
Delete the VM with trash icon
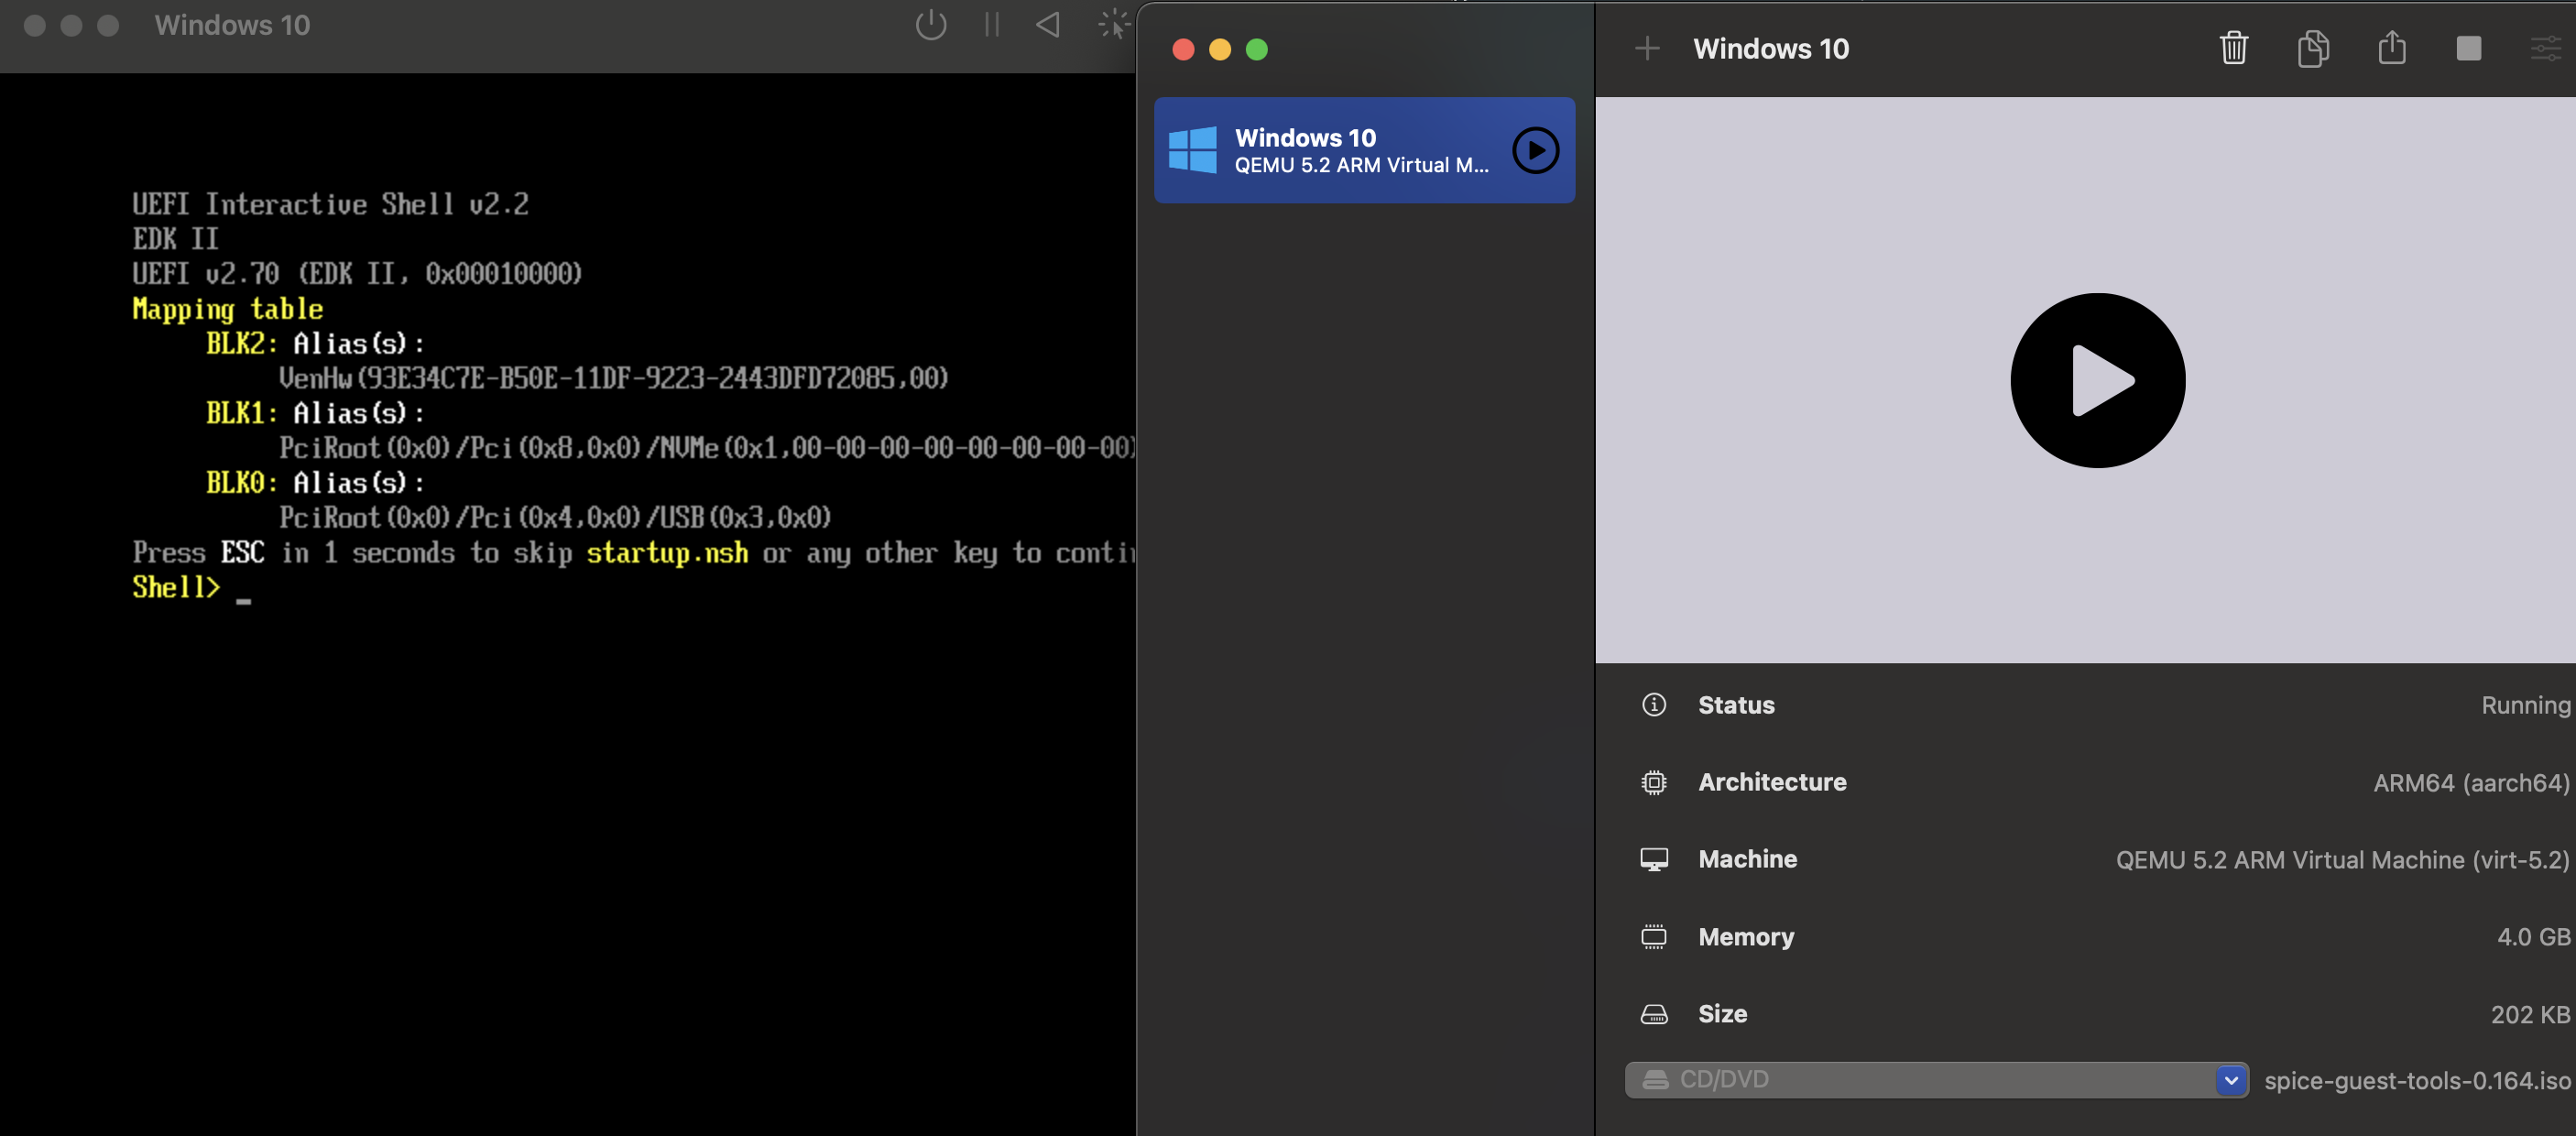pos(2233,49)
